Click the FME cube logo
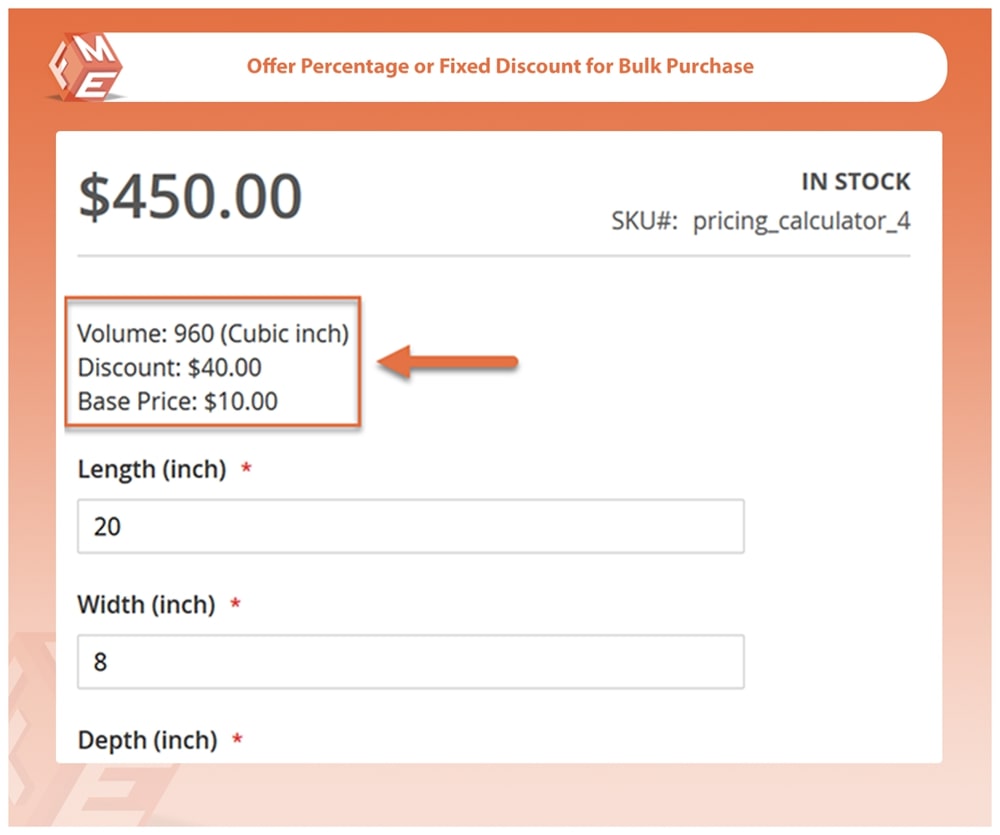The height and width of the screenshot is (835, 1000). click(x=85, y=66)
